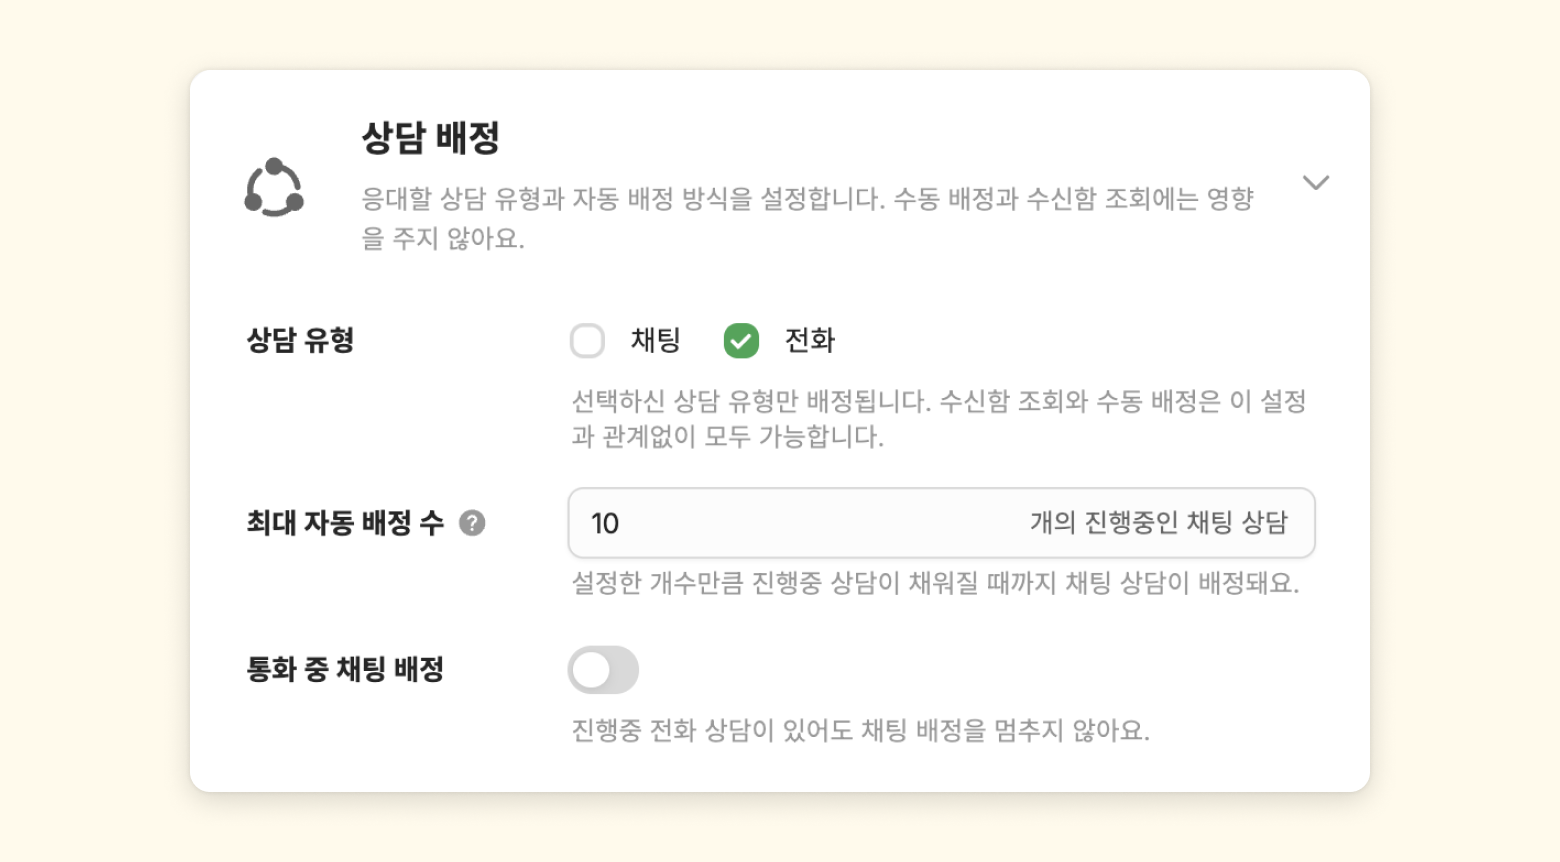Image resolution: width=1560 pixels, height=862 pixels.
Task: Click the helper text starting with 설정한 개수만큼
Action: pos(934,584)
